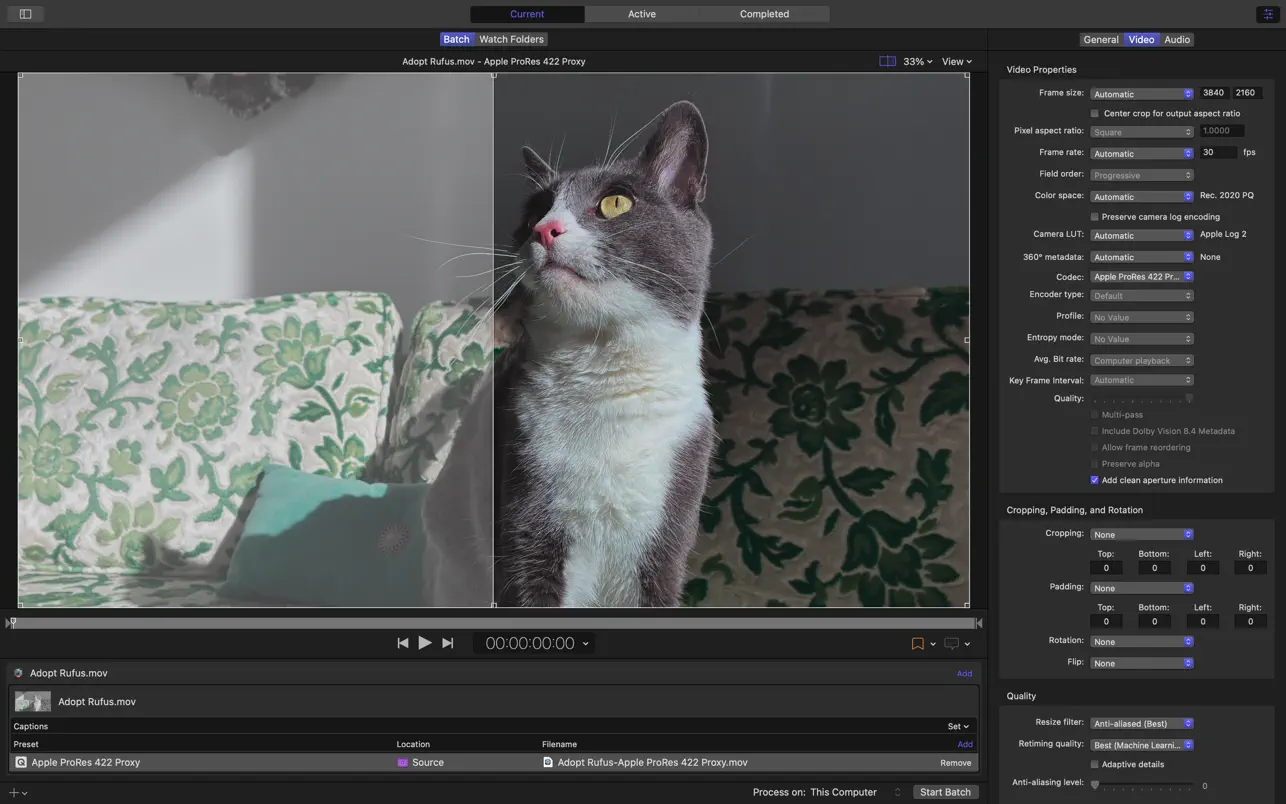Click the Start Batch button
This screenshot has height=804, width=1286.
point(944,792)
